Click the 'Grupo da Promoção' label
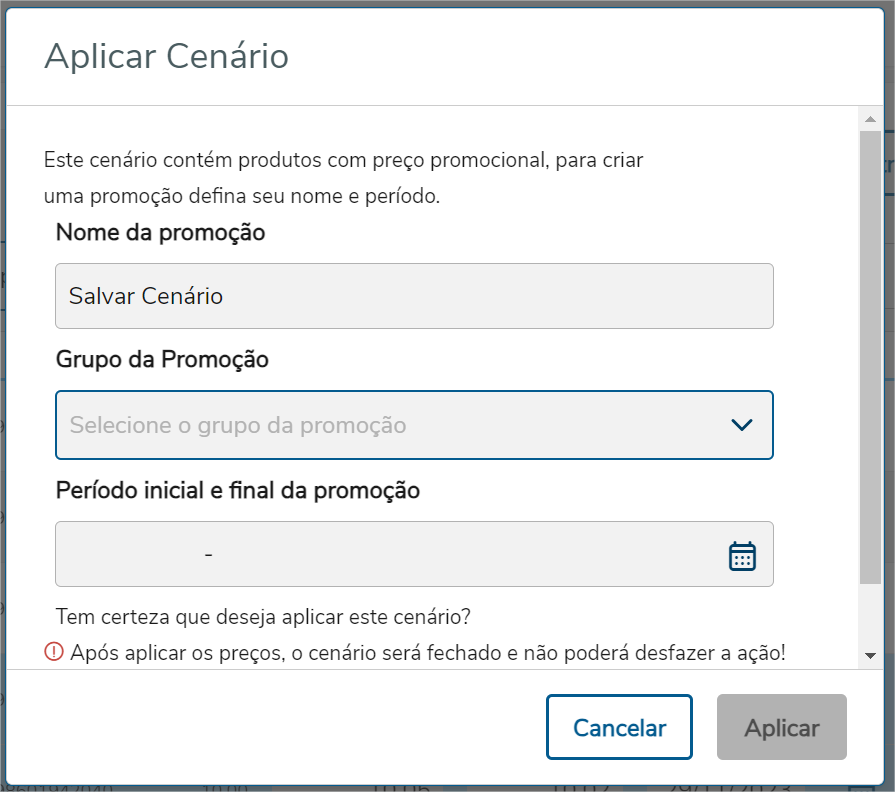895x792 pixels. click(x=162, y=359)
